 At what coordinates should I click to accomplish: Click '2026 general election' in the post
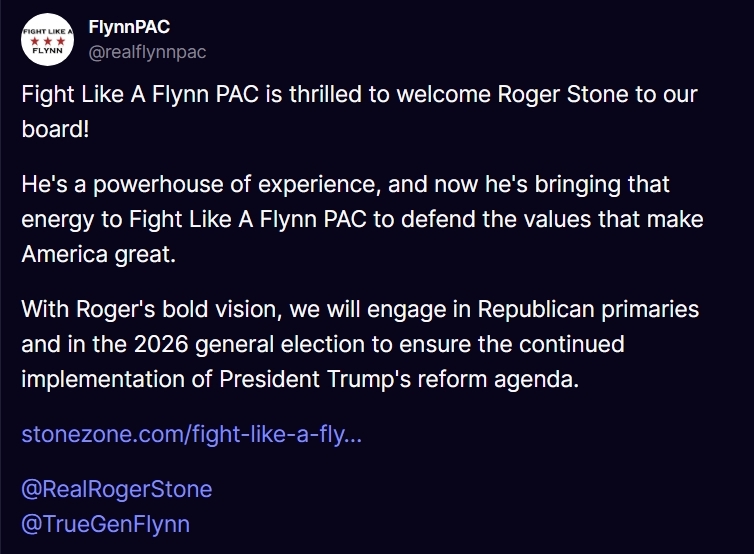(x=263, y=344)
